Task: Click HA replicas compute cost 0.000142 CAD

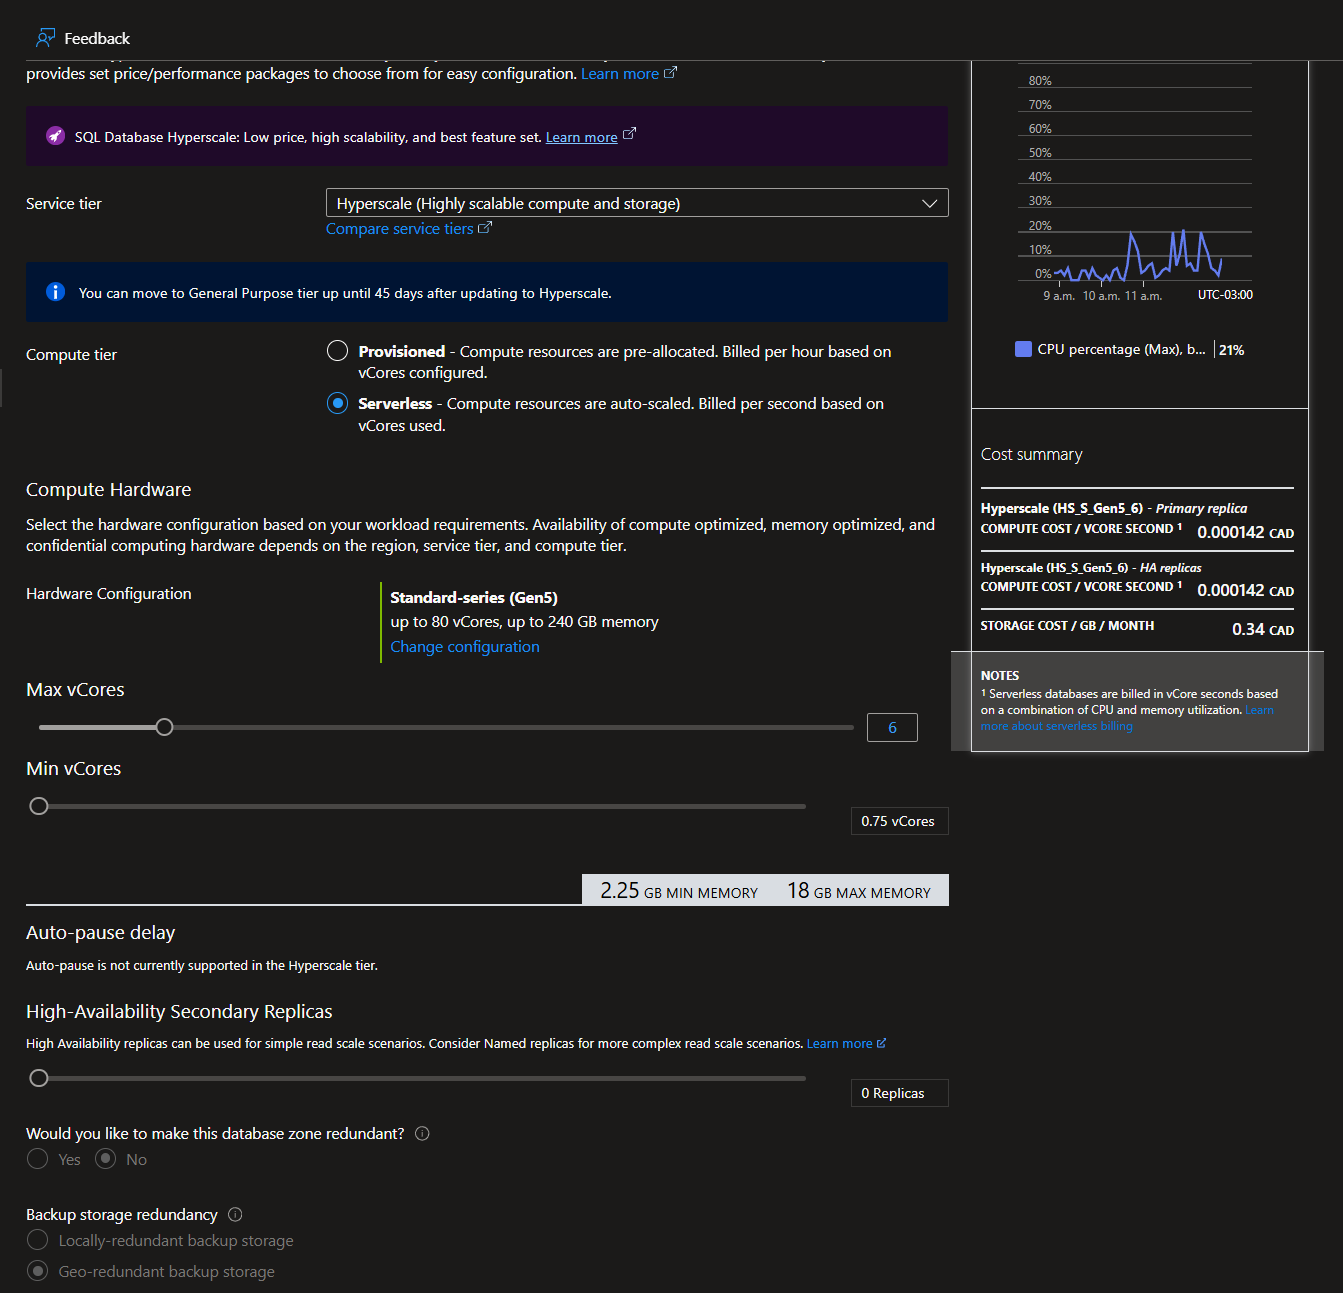Action: click(x=1246, y=590)
